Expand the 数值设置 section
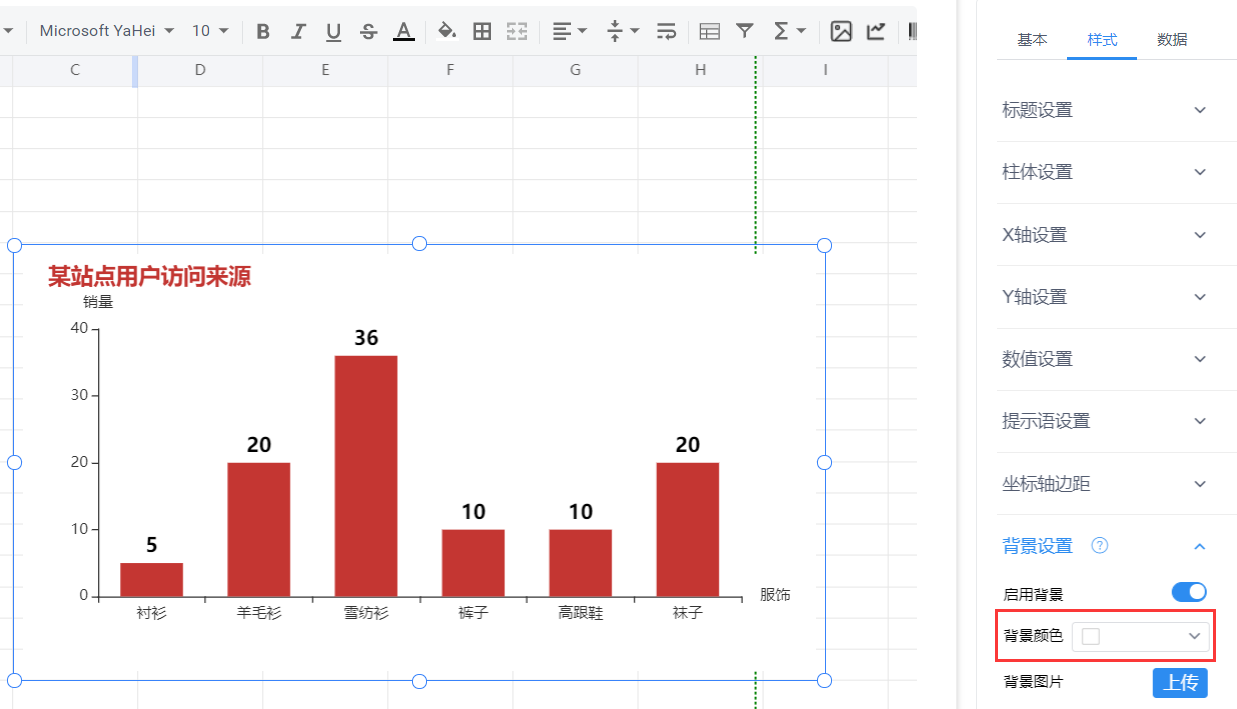Screen dimensions: 1237x709 pyautogui.click(x=1105, y=359)
